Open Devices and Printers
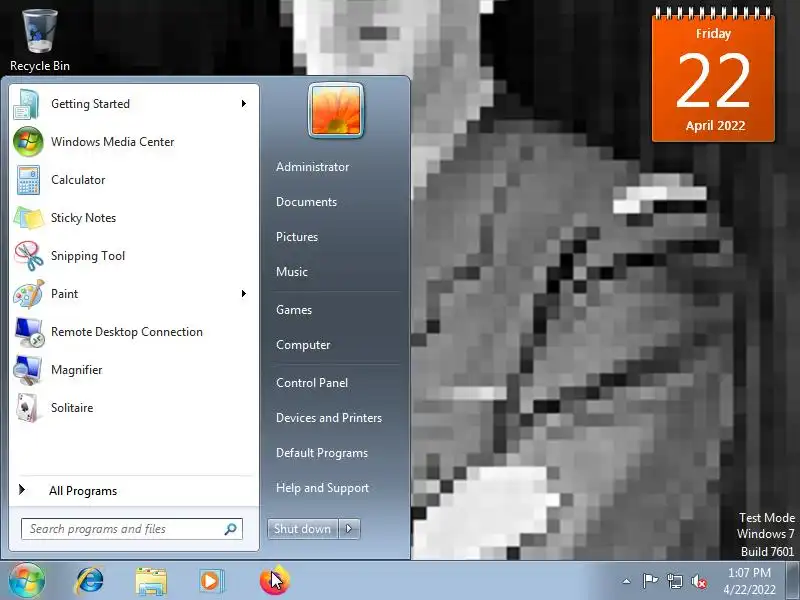 (x=329, y=418)
